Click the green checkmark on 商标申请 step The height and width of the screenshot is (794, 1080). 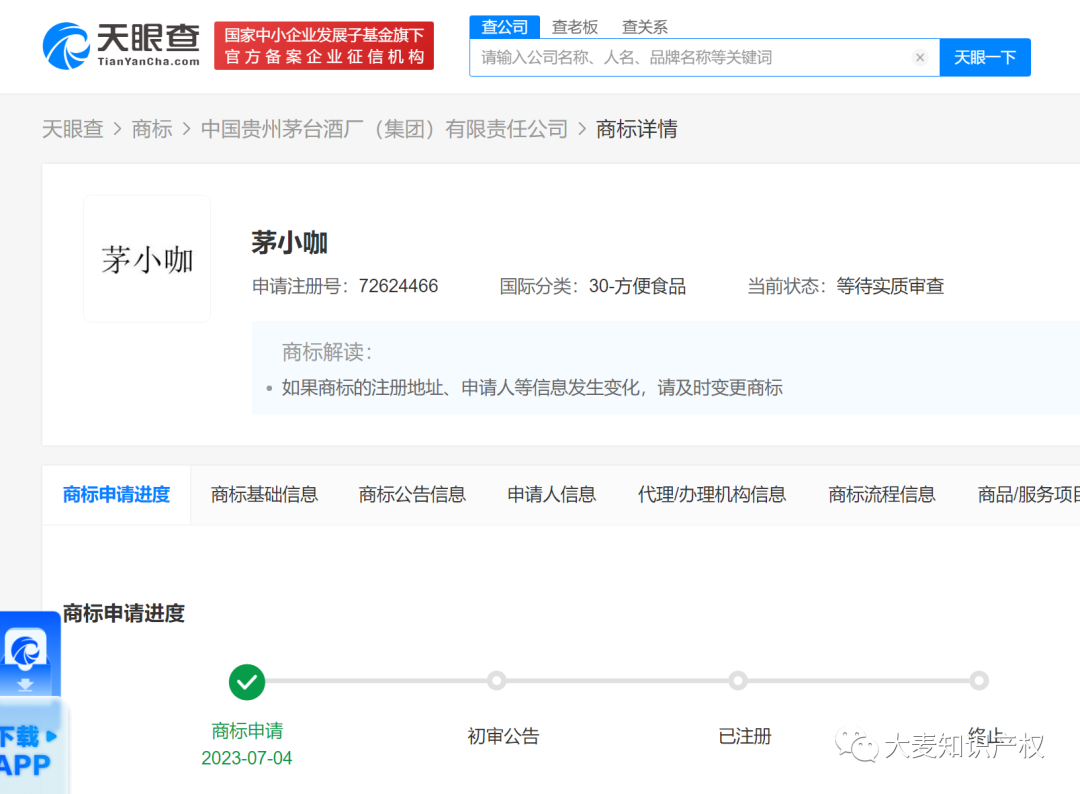click(x=247, y=682)
